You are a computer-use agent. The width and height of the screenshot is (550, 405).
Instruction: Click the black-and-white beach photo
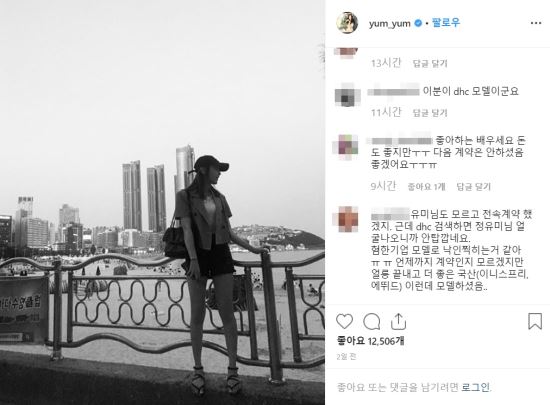click(x=162, y=202)
